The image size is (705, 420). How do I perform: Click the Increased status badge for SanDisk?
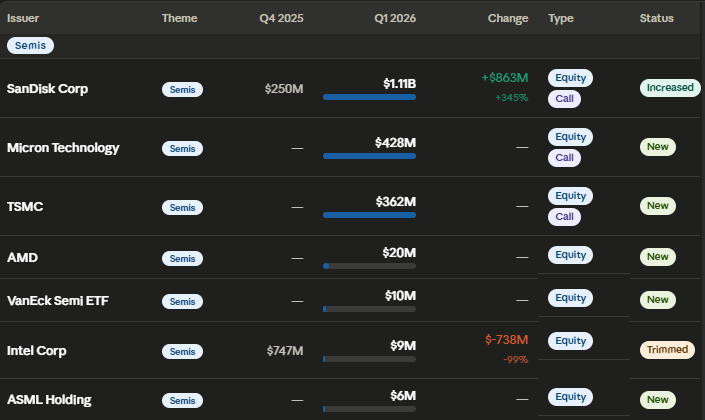[670, 88]
